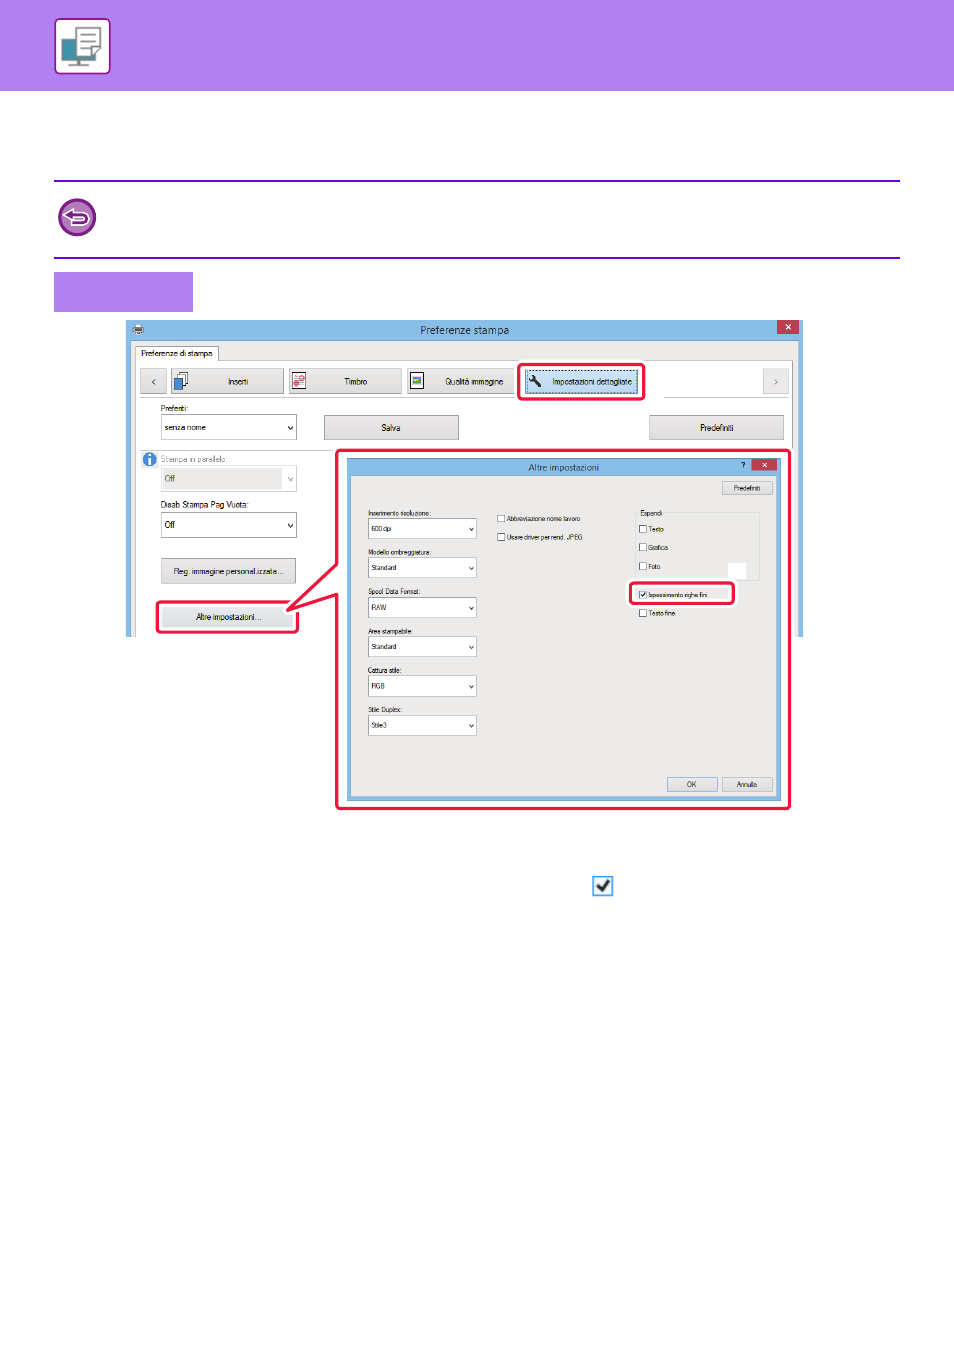The width and height of the screenshot is (954, 1350).
Task: Click the purple return arrow icon
Action: [x=77, y=217]
